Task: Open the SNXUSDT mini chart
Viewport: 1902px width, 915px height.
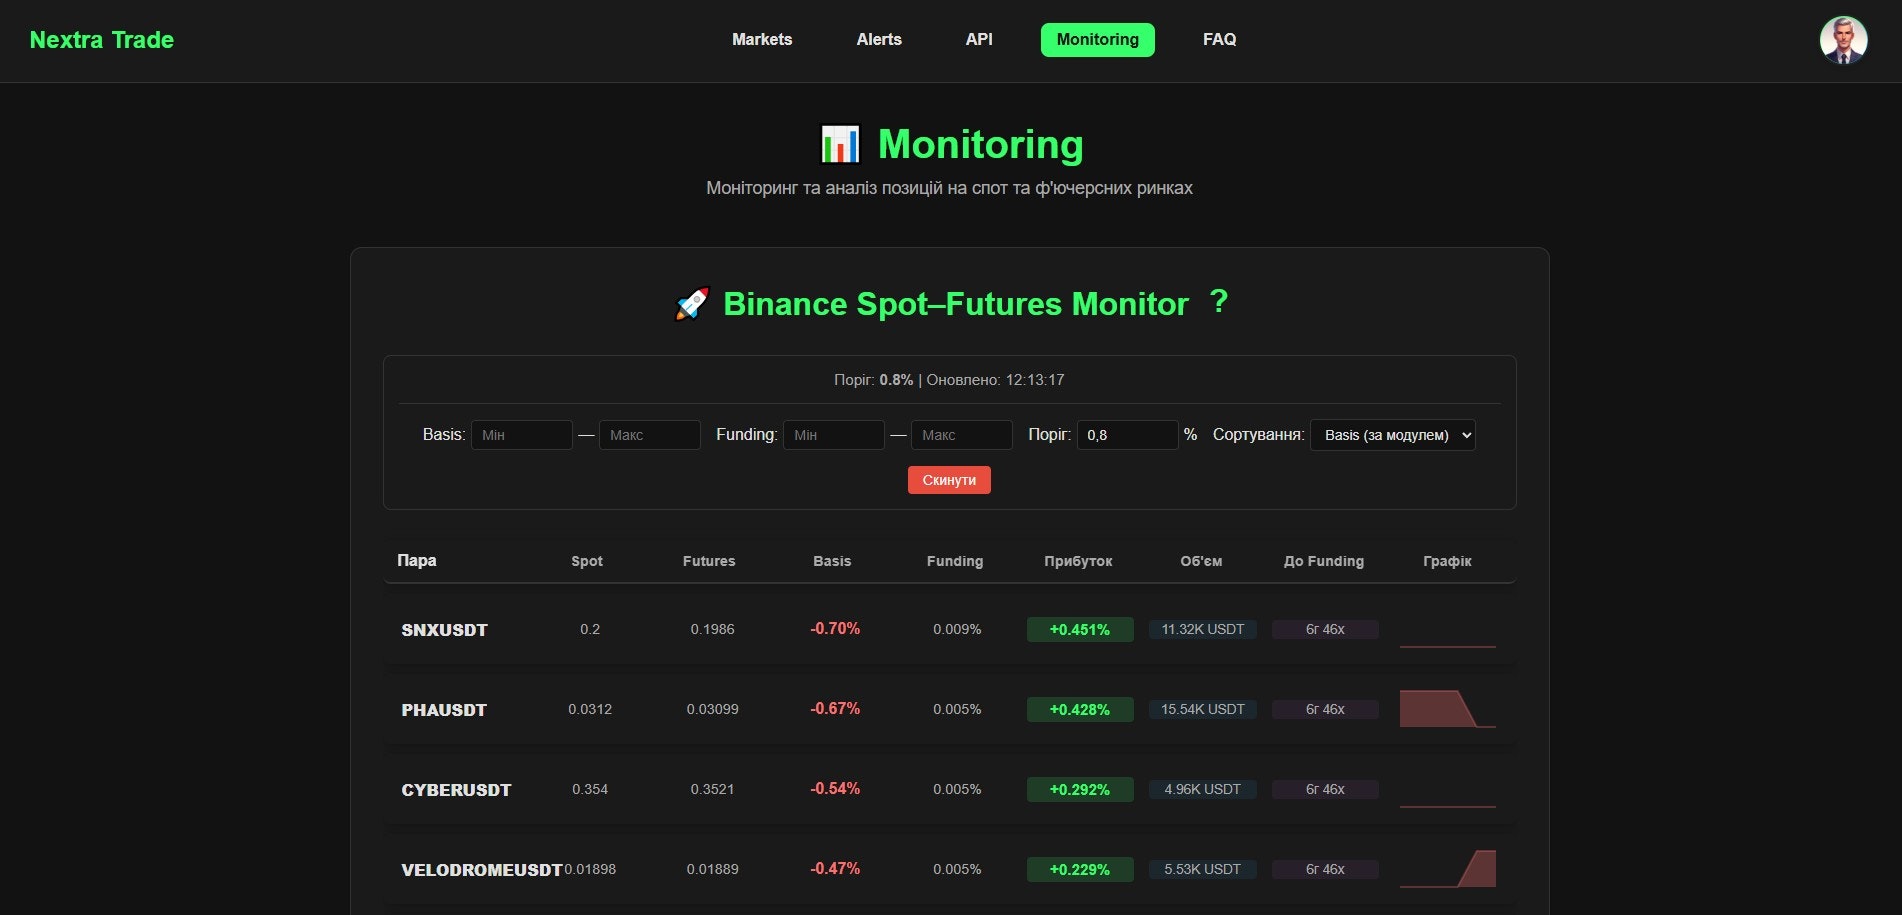Action: click(1448, 629)
